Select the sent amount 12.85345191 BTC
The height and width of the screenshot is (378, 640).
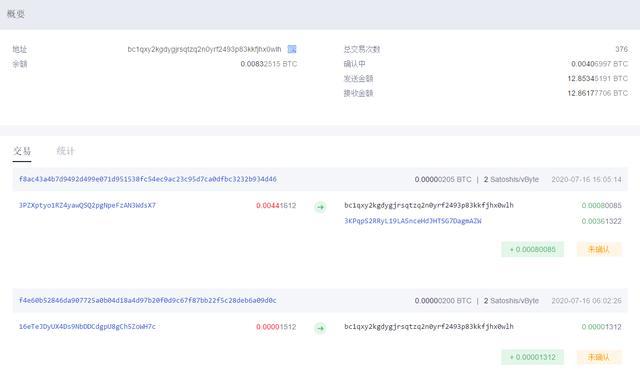point(598,78)
